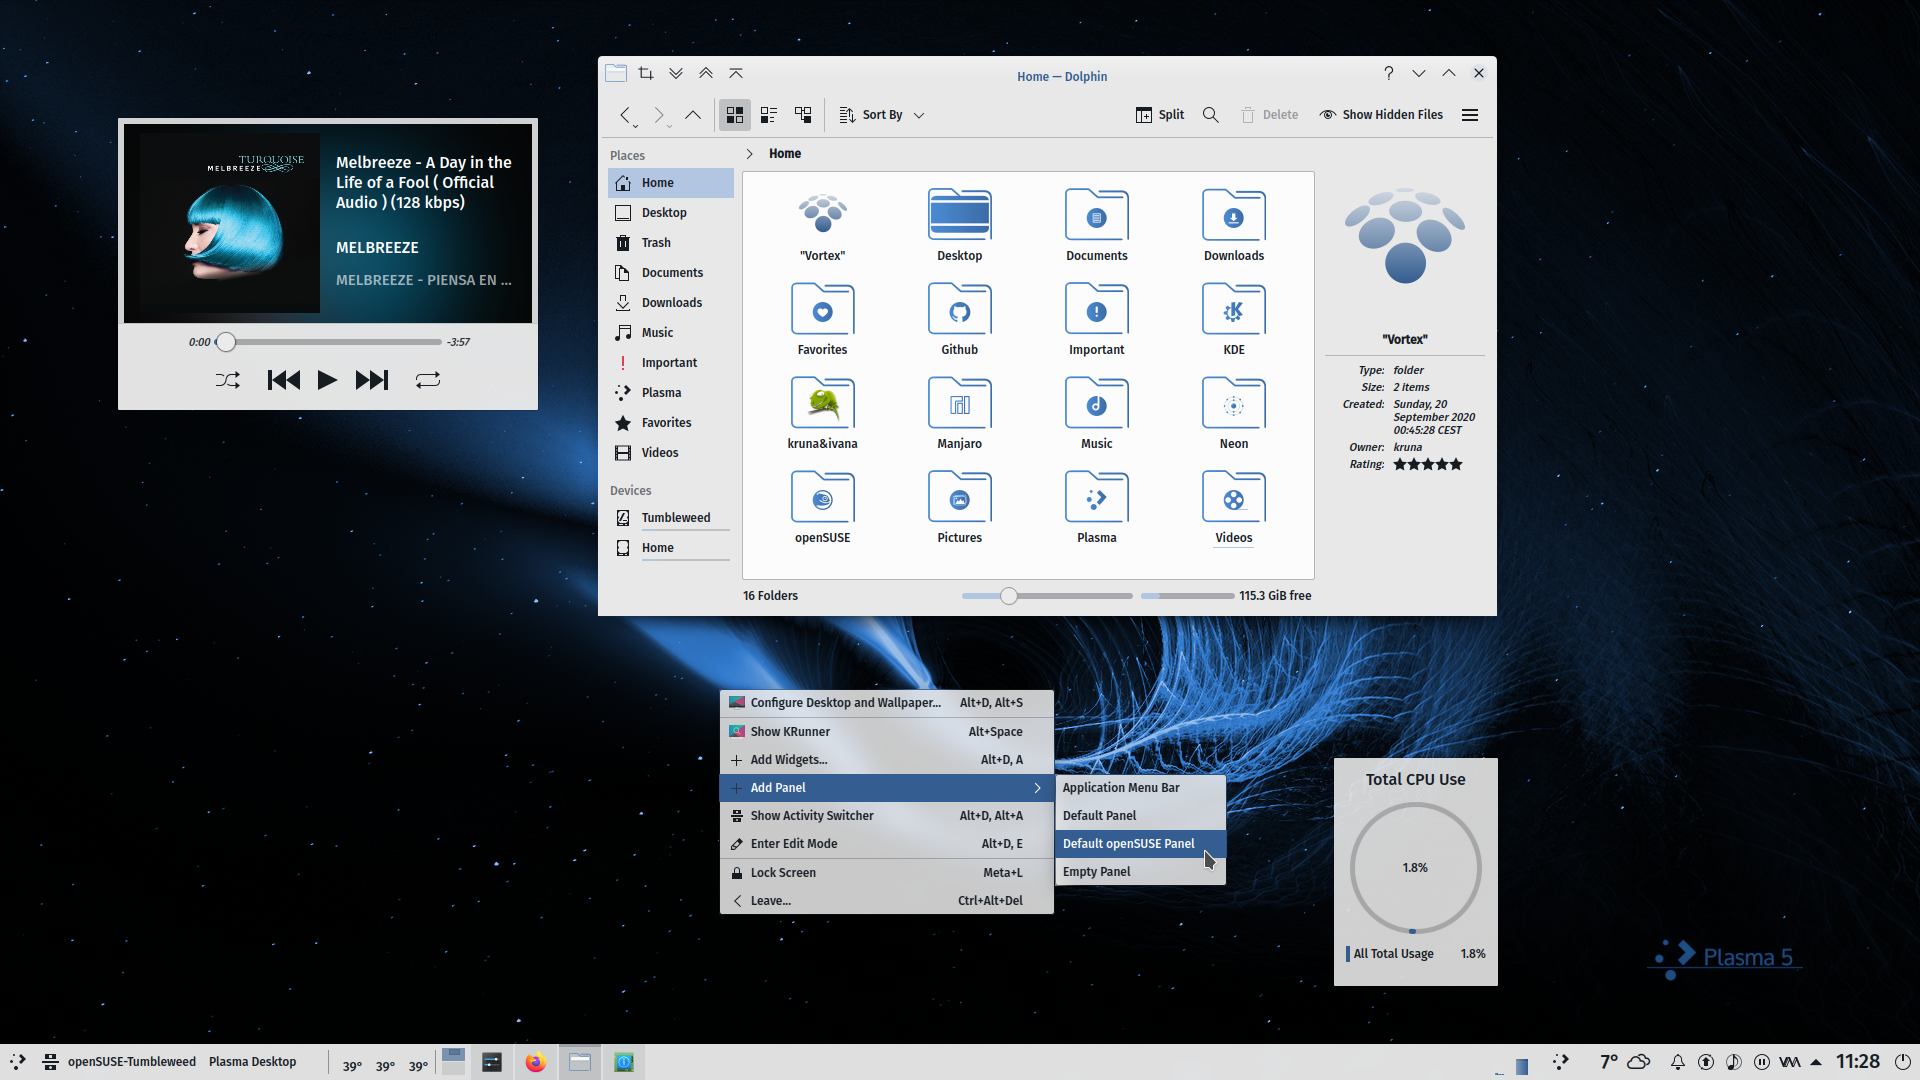The image size is (1920, 1080).
Task: Switch Dolphin to Details view mode
Action: (803, 115)
